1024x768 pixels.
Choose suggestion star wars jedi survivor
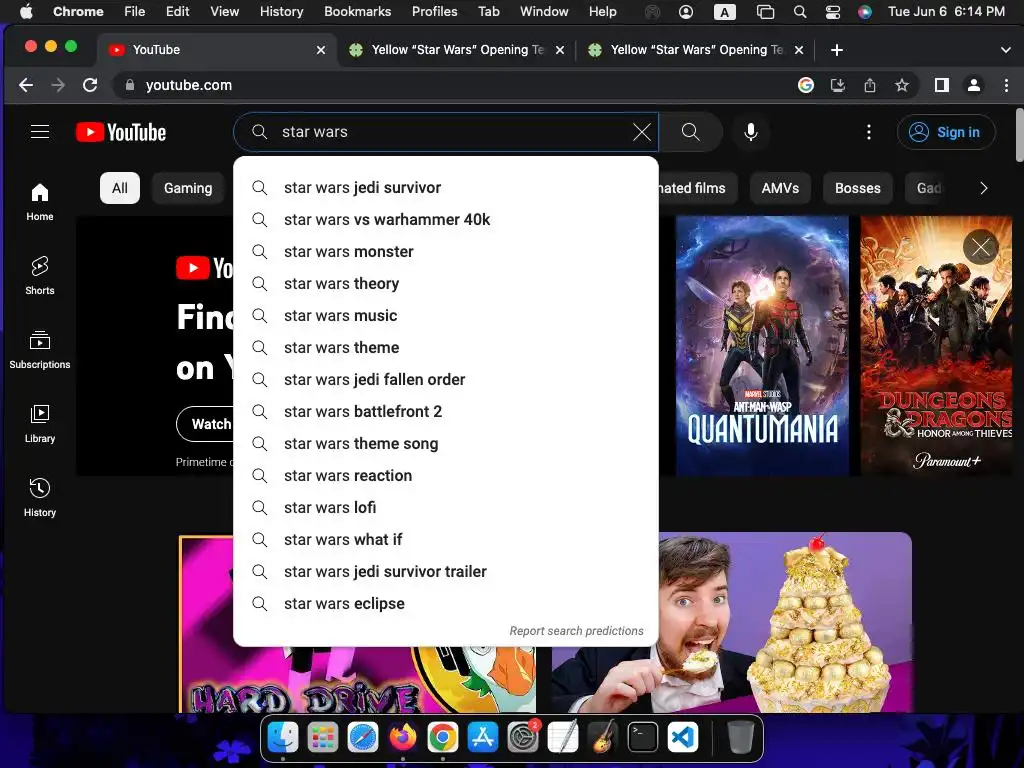pos(445,187)
